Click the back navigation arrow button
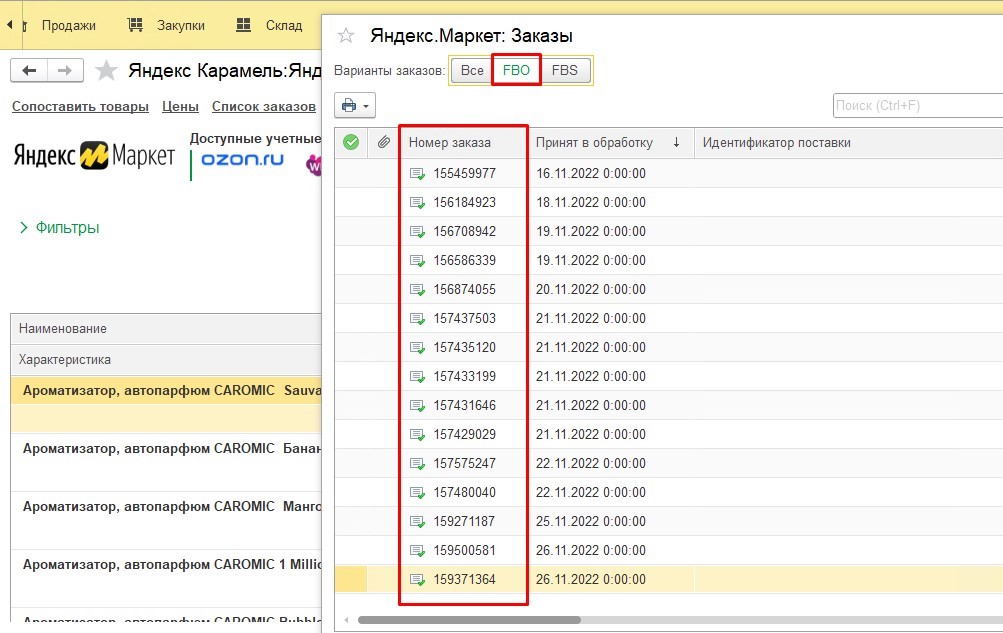This screenshot has height=633, width=1003. 29,70
